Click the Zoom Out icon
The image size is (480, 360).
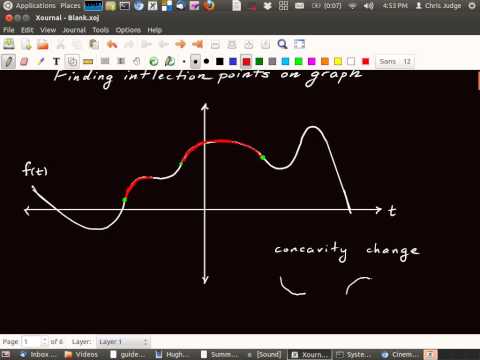tap(215, 44)
